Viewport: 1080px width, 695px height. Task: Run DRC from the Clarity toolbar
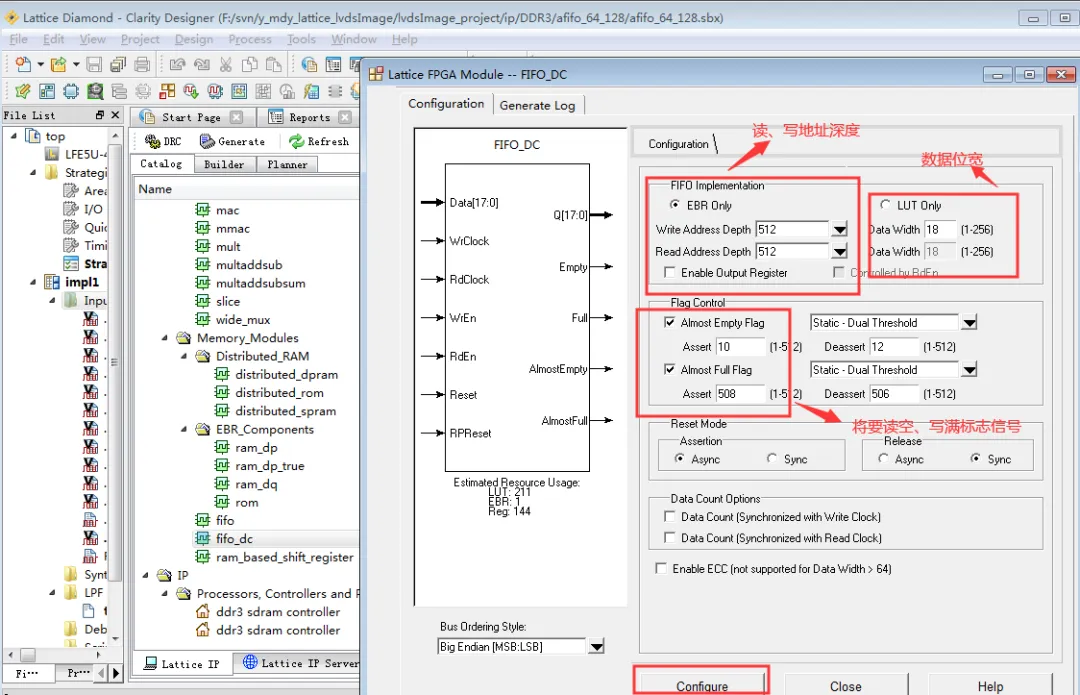coord(163,142)
